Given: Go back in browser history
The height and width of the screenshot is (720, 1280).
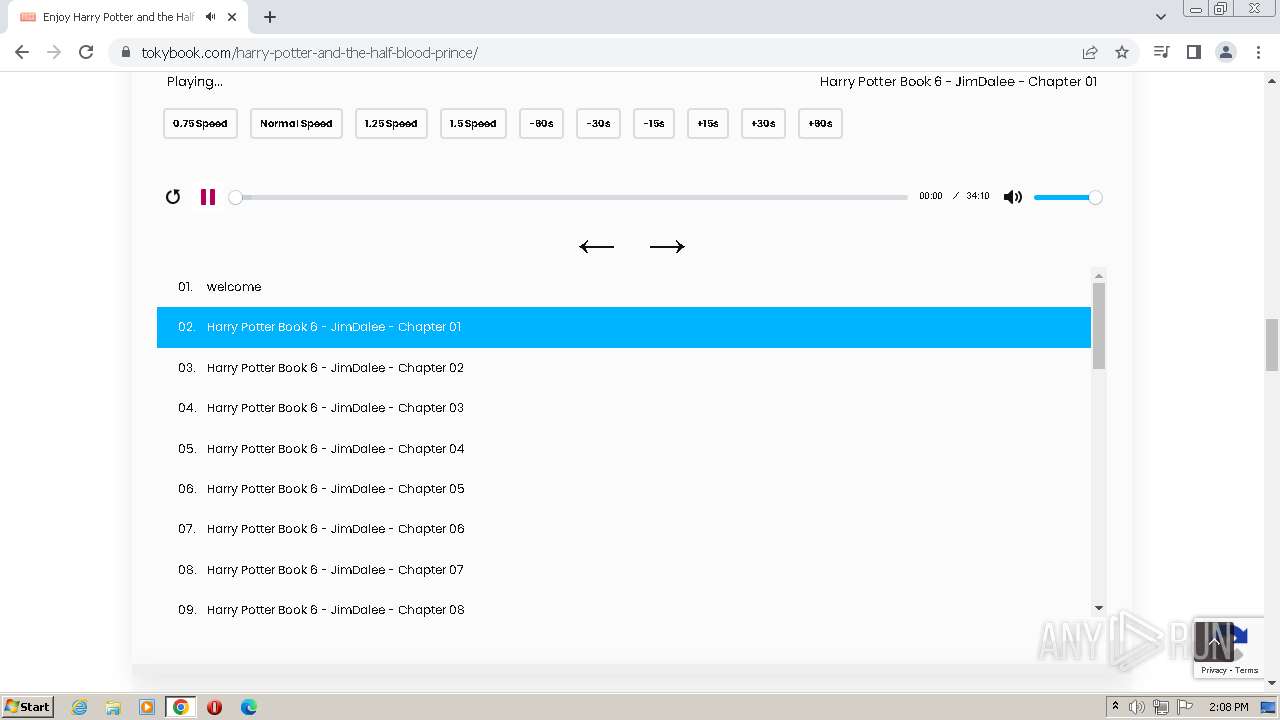Looking at the screenshot, I should pos(22,52).
